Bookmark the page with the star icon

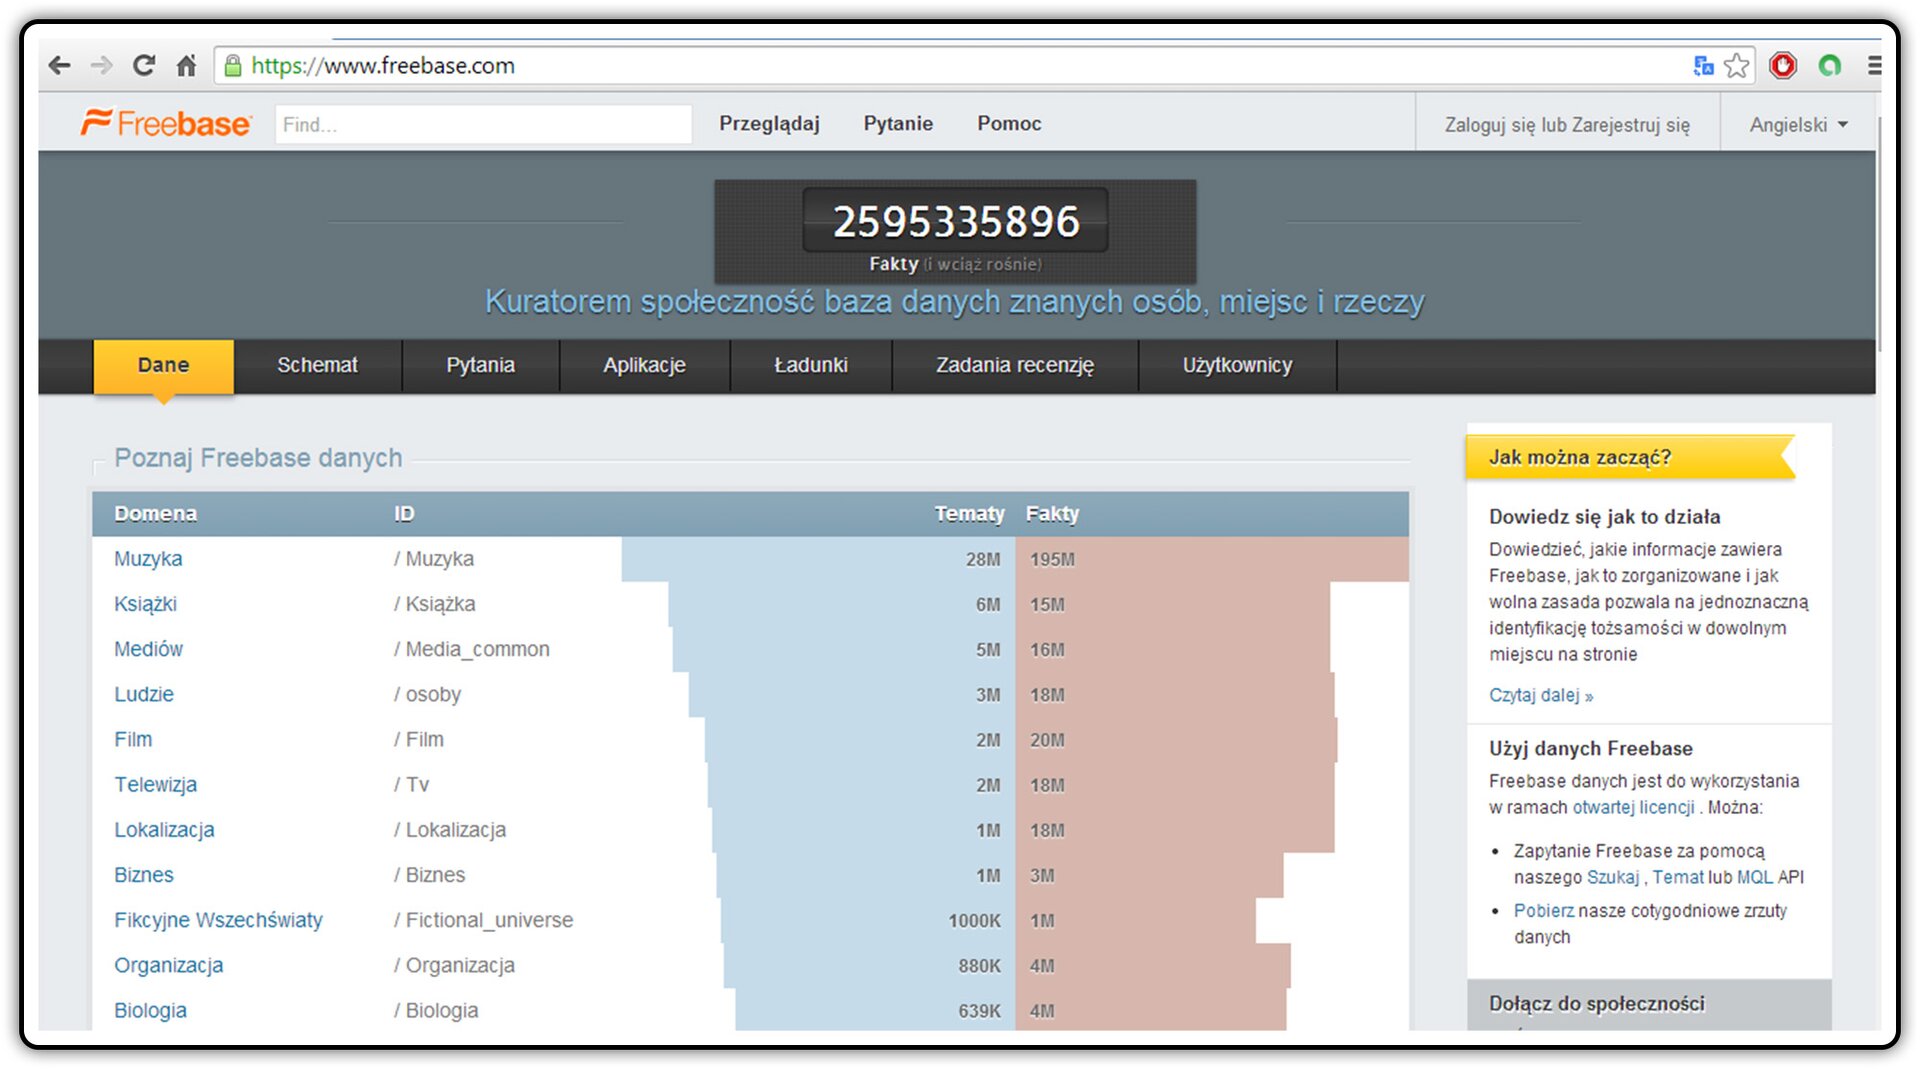pos(1737,66)
